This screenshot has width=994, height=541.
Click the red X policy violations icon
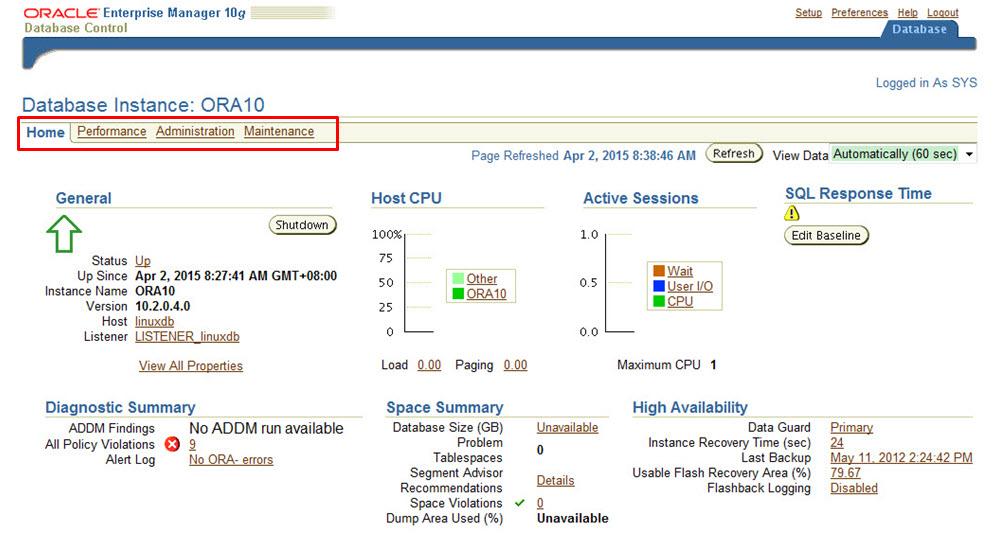(172, 444)
